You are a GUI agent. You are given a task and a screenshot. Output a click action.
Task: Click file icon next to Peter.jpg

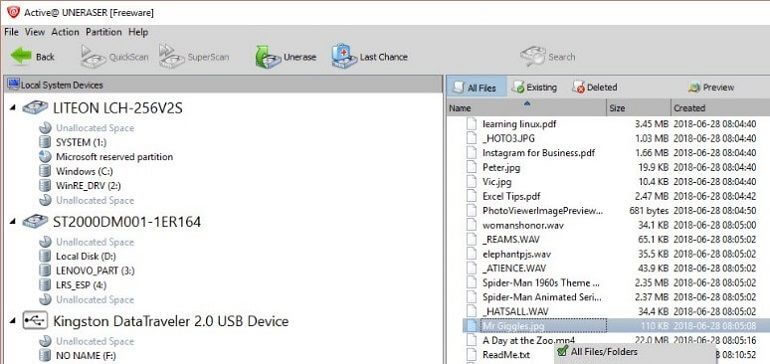point(471,167)
